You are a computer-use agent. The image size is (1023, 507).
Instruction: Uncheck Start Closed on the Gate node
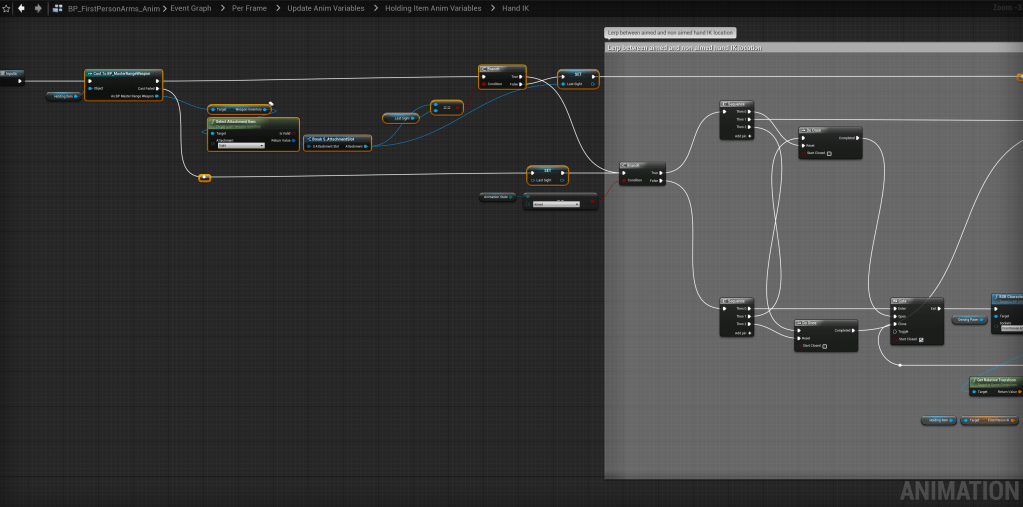click(921, 340)
